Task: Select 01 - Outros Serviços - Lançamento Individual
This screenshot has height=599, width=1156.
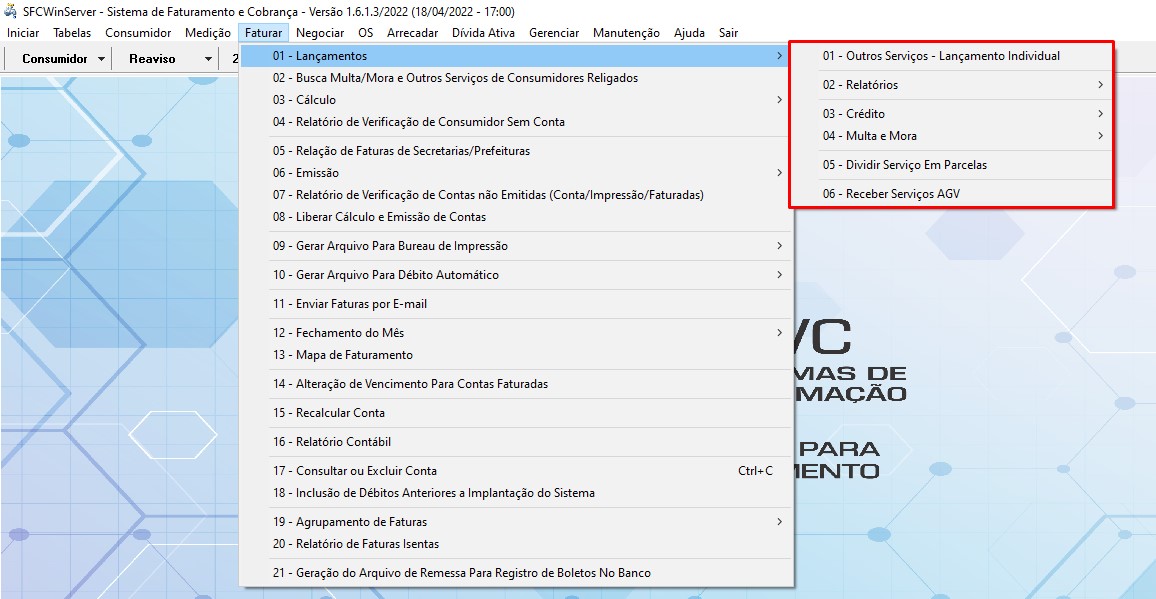Action: pos(941,56)
